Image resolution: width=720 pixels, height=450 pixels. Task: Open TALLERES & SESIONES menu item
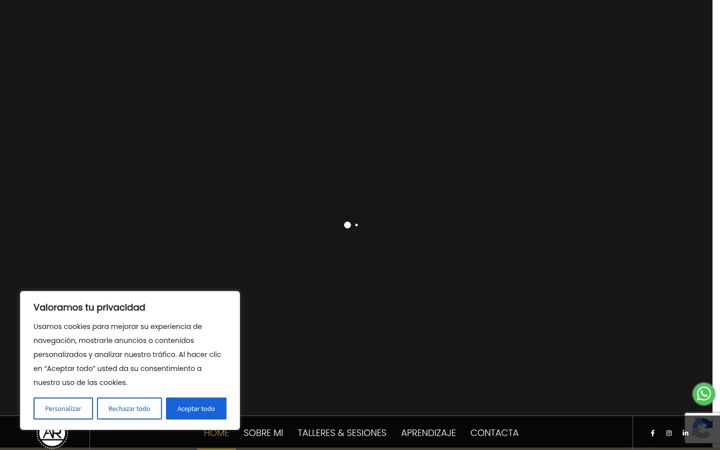(x=342, y=433)
